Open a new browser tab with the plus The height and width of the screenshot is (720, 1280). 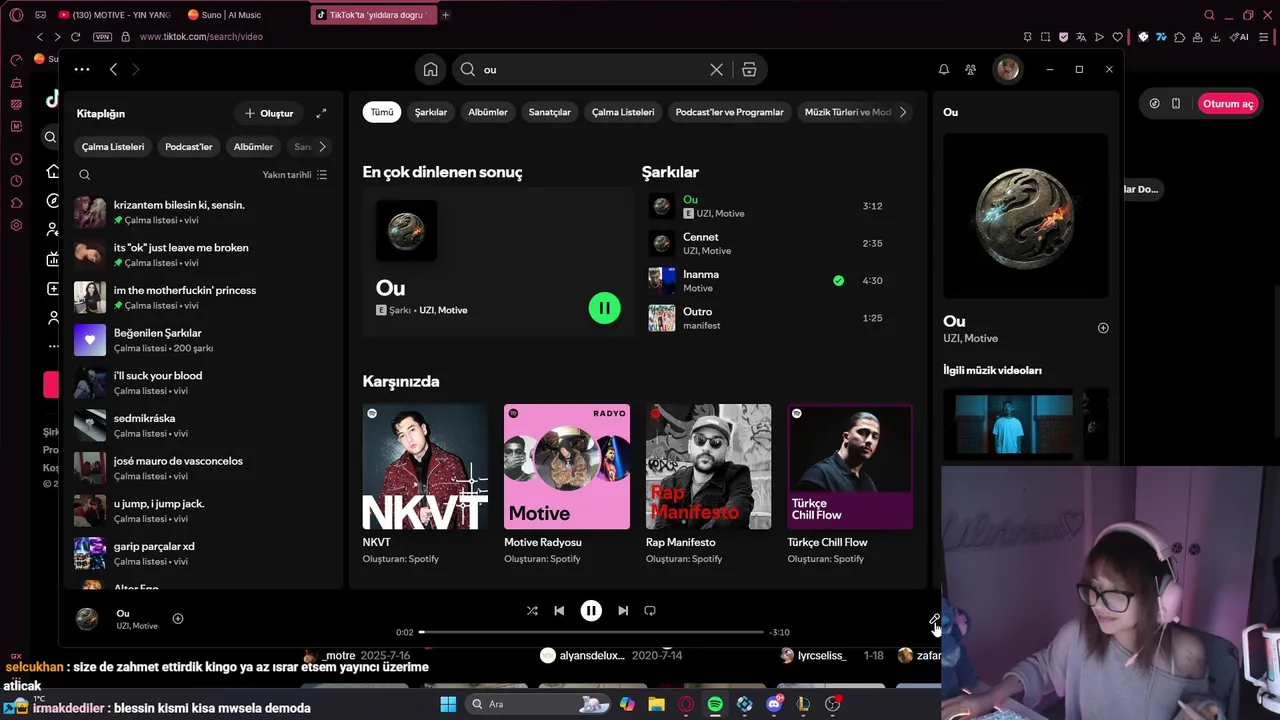point(445,15)
